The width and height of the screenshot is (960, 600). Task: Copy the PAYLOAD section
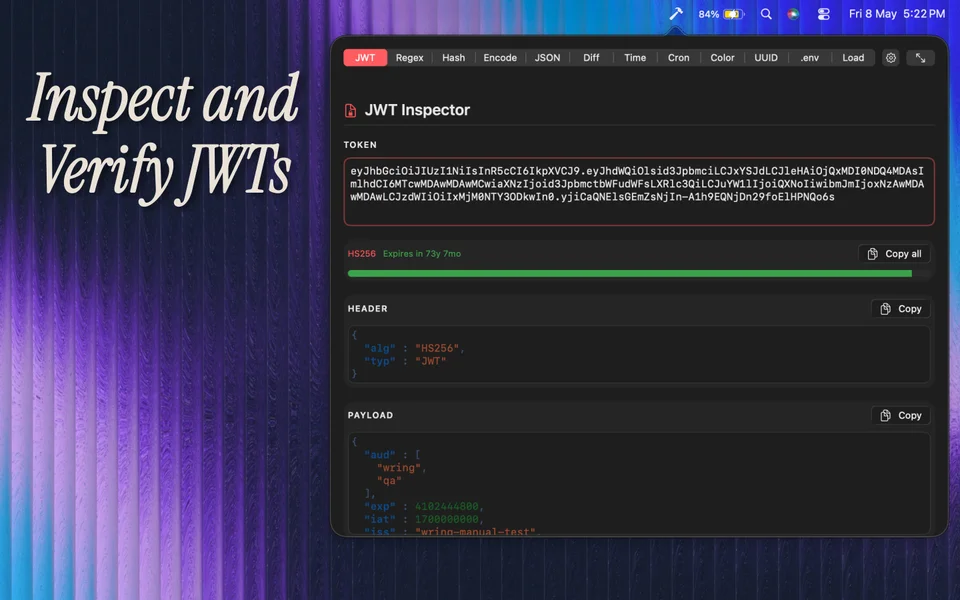(x=901, y=415)
